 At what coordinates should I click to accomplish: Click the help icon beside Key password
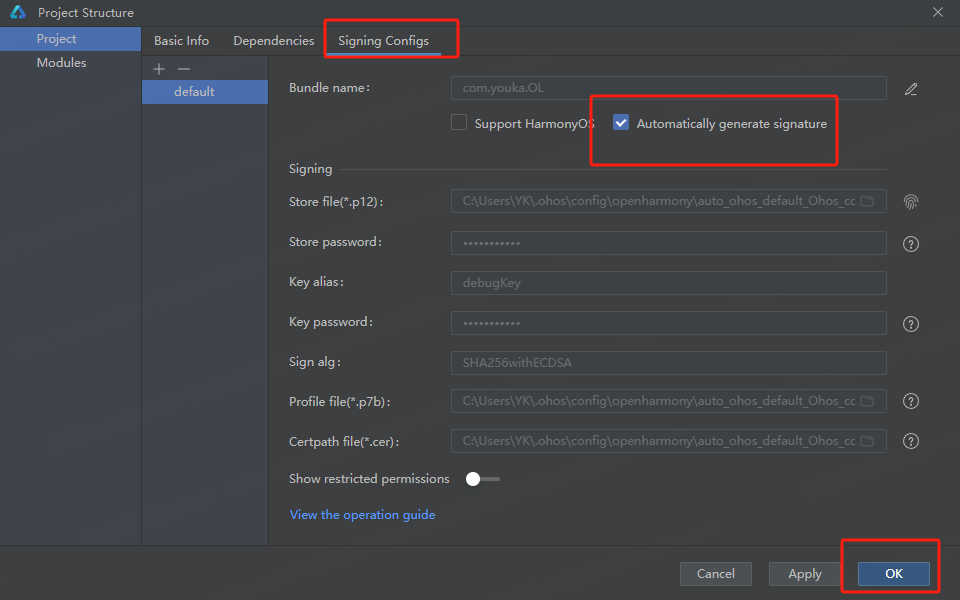[910, 324]
